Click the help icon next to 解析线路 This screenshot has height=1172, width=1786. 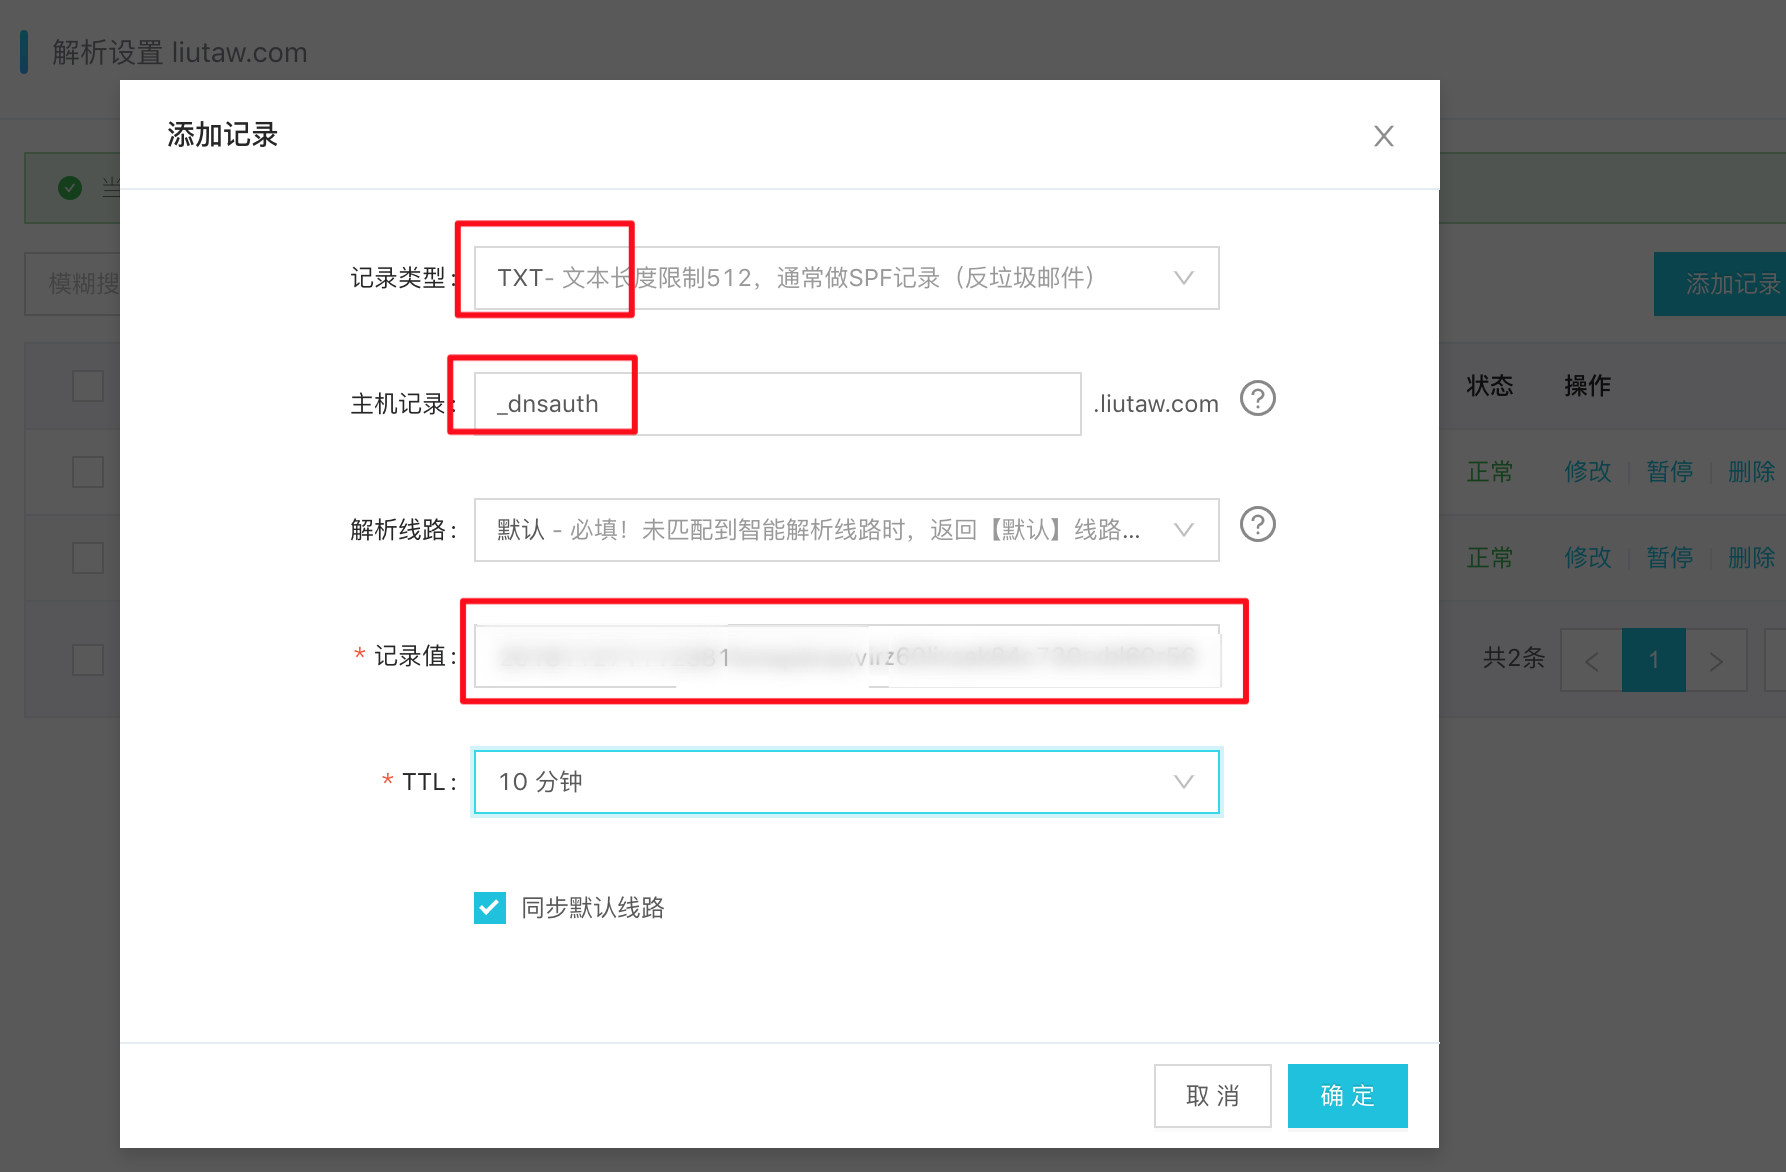1257,524
